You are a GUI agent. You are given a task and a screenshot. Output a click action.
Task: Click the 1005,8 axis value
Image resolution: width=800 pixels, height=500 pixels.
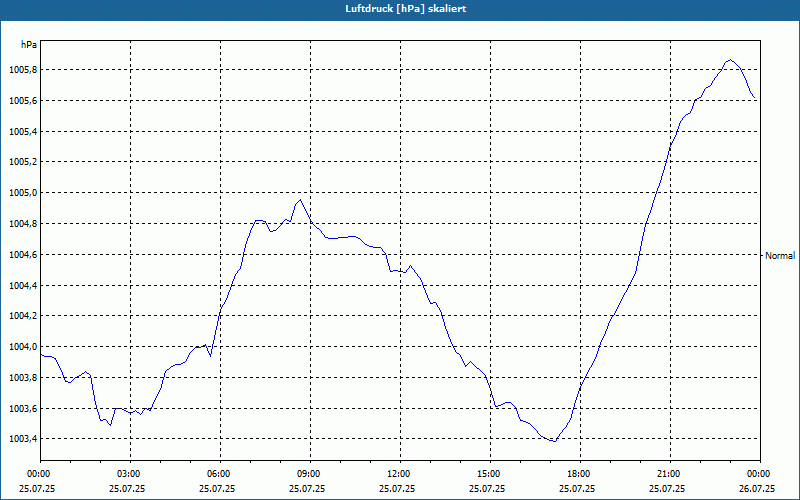(x=23, y=70)
